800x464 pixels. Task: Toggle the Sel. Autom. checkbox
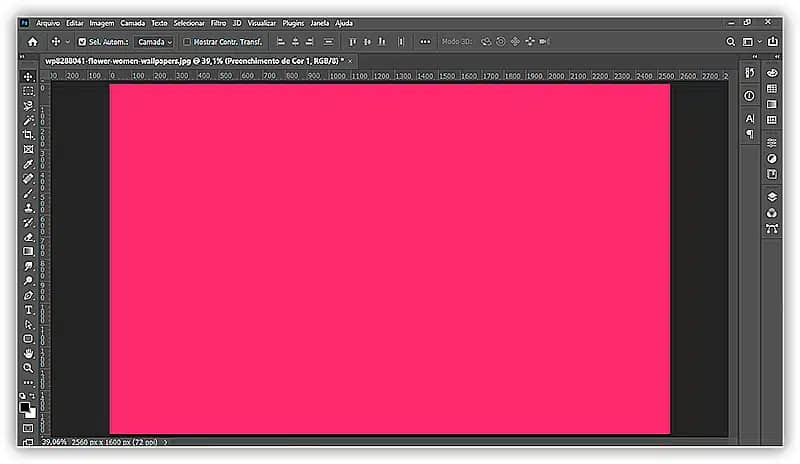coord(82,42)
